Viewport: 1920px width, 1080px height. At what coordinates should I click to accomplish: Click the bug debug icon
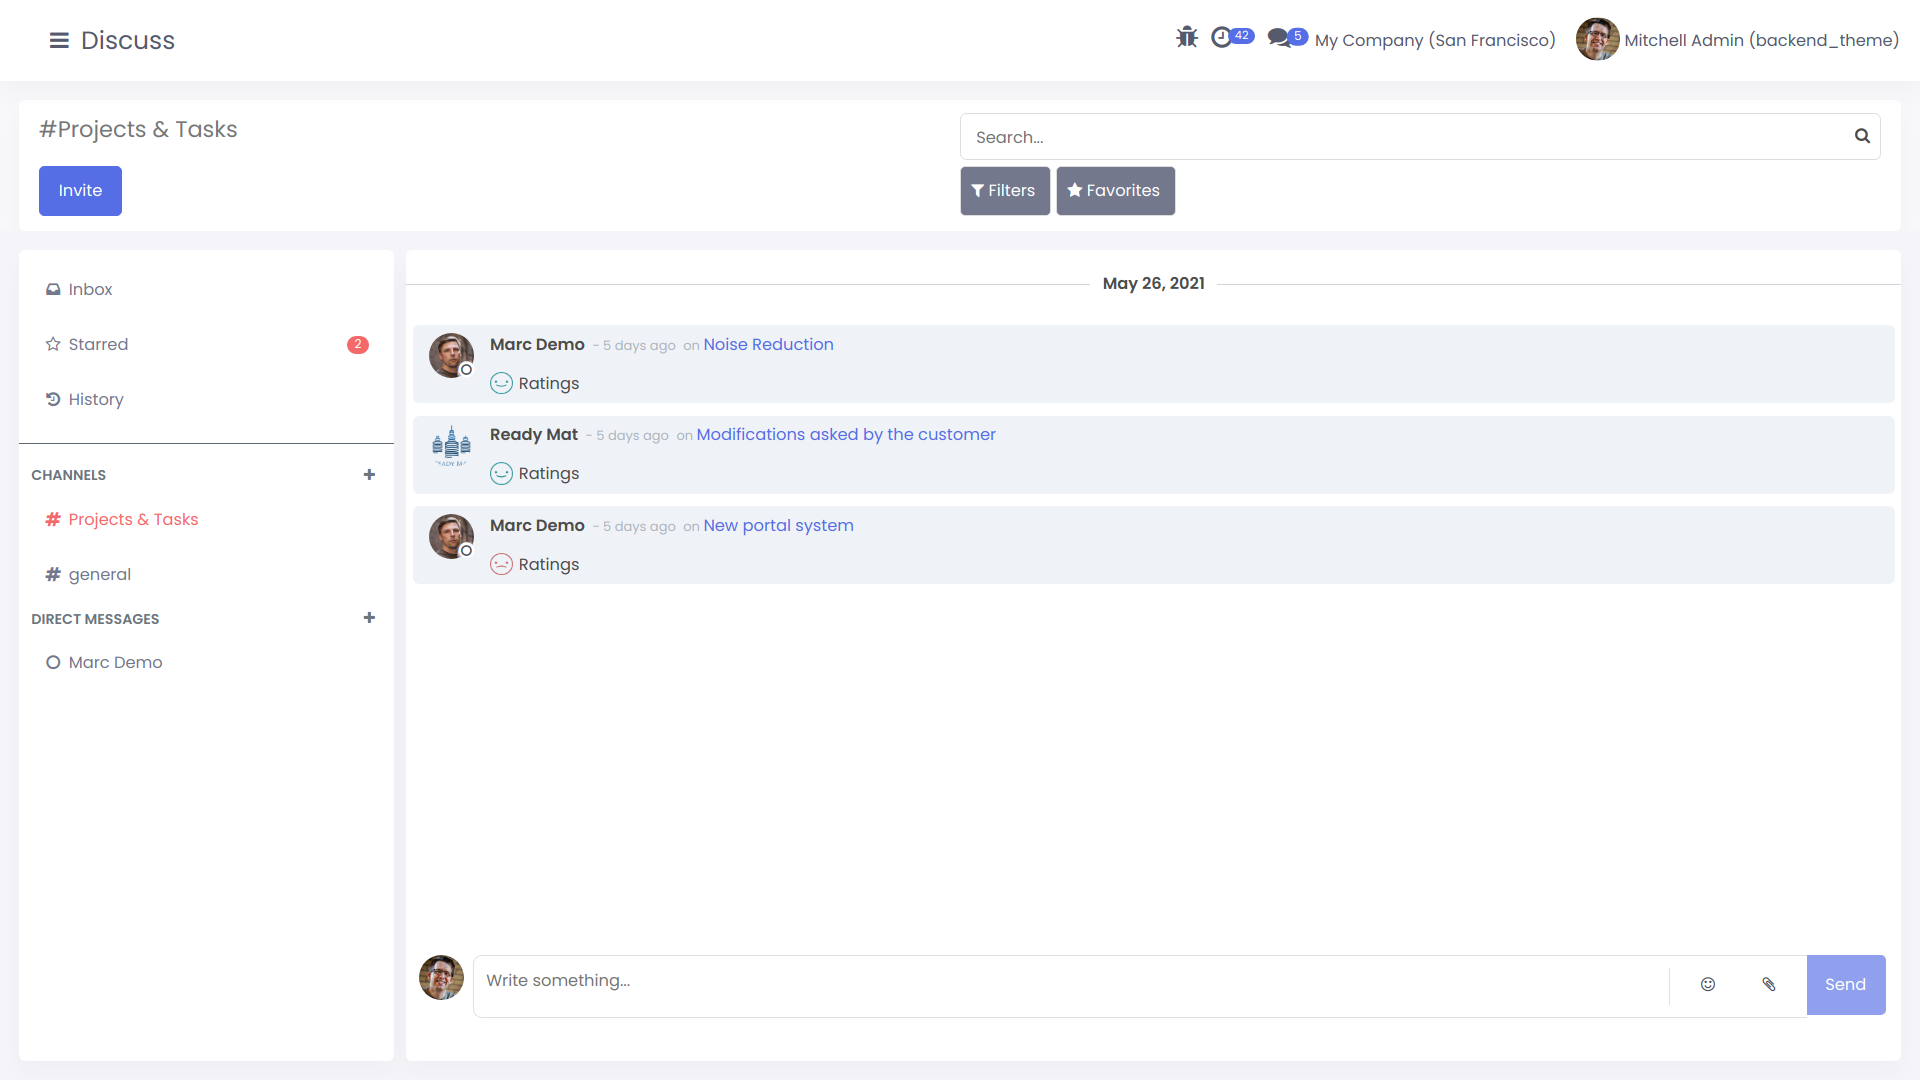[x=1187, y=38]
